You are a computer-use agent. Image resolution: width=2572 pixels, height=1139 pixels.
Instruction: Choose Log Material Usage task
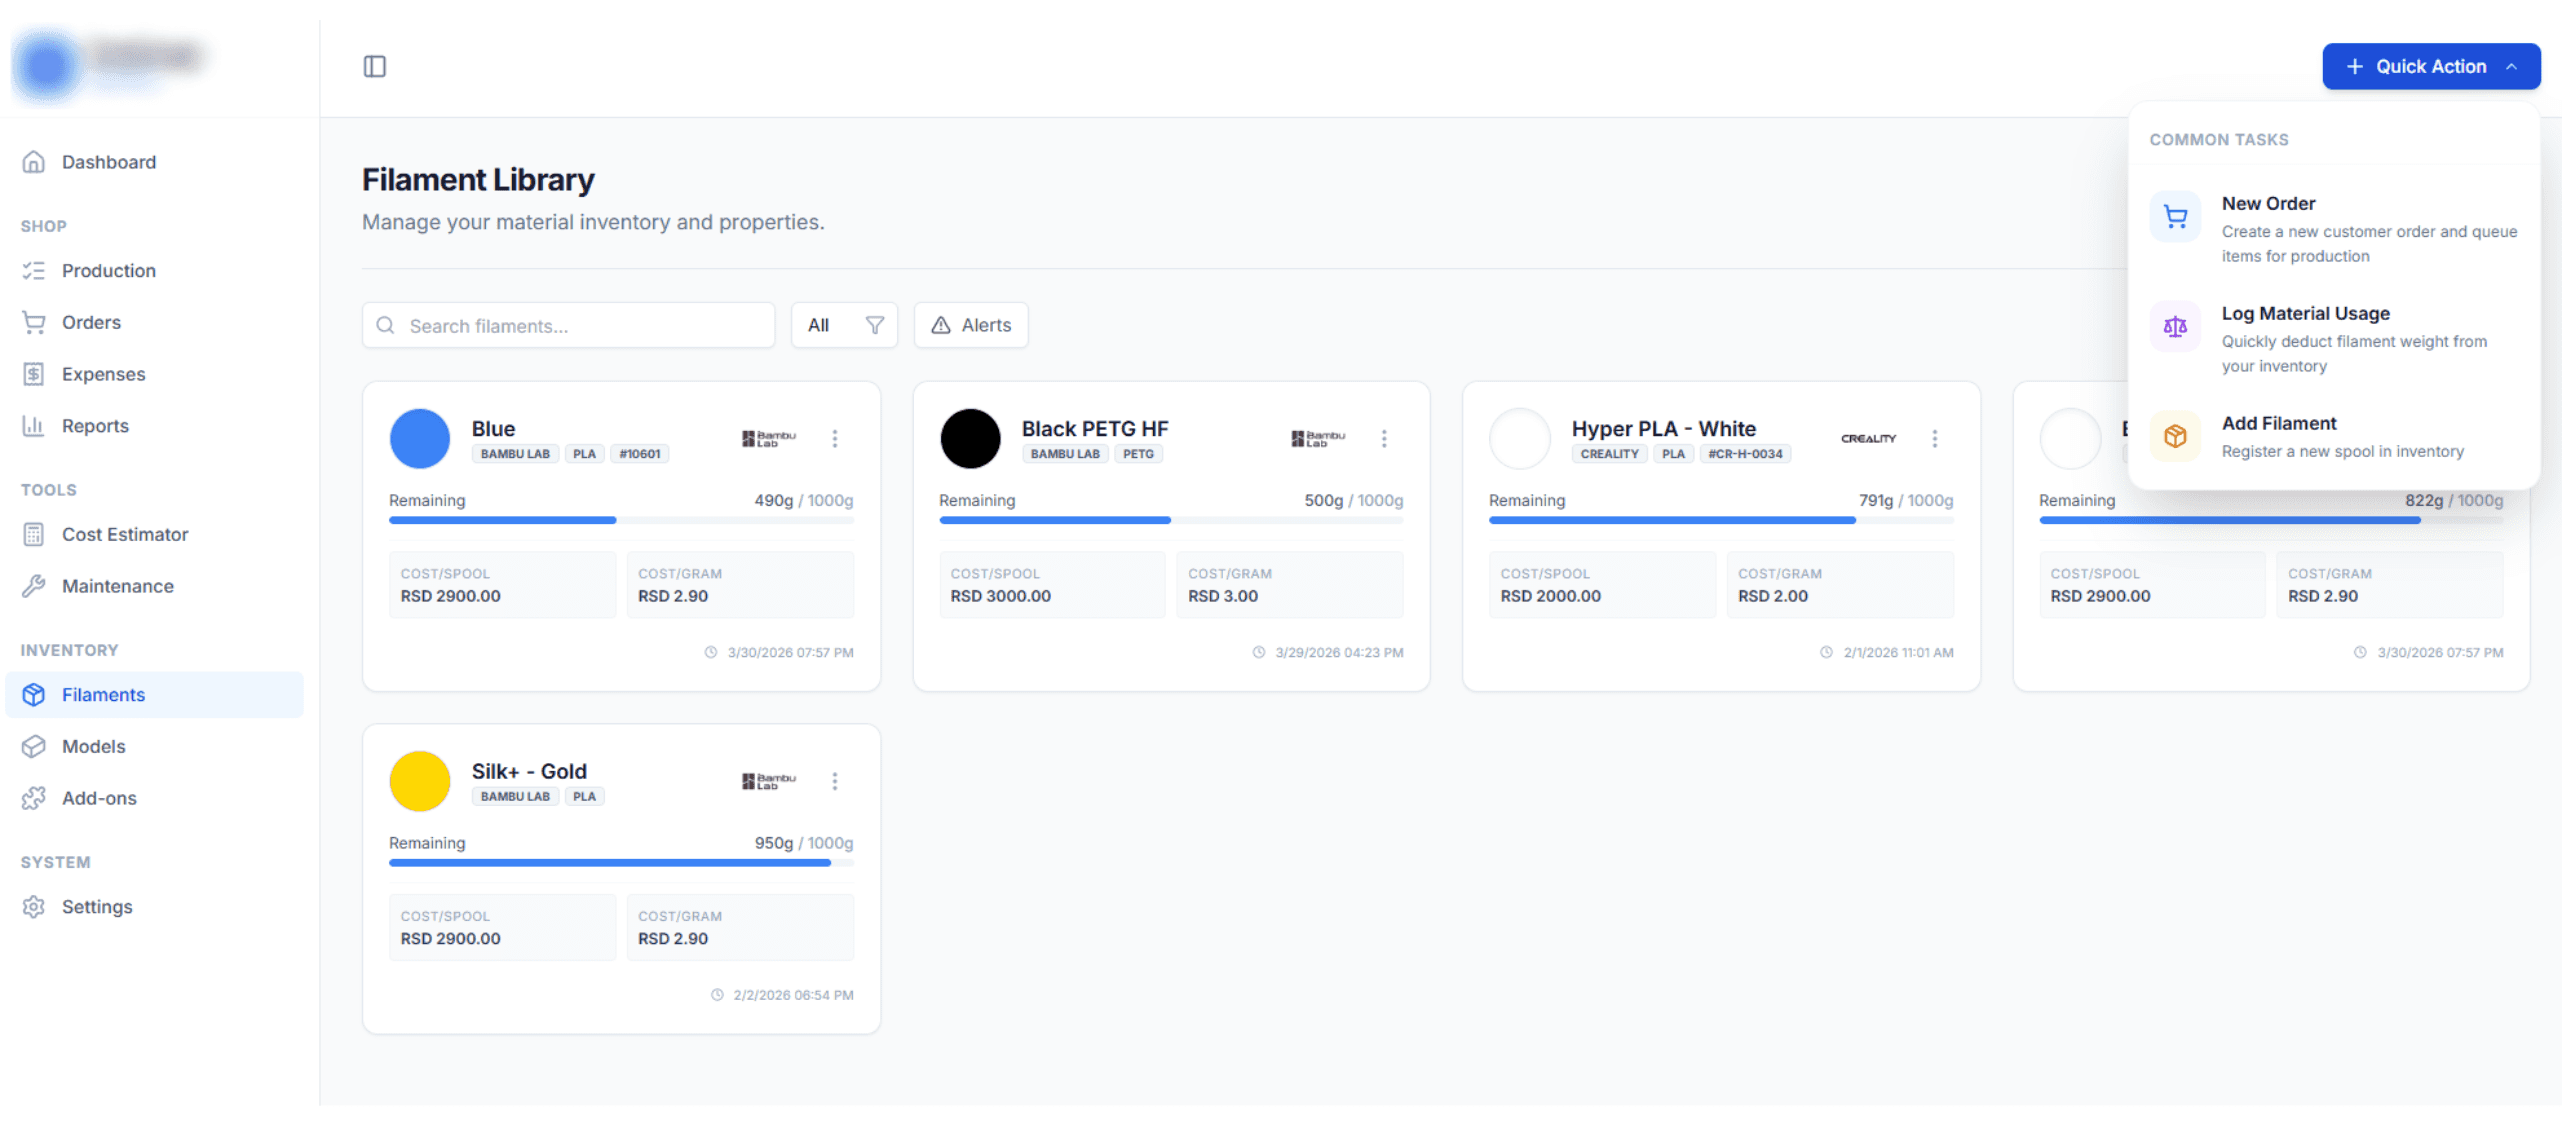pos(2303,313)
